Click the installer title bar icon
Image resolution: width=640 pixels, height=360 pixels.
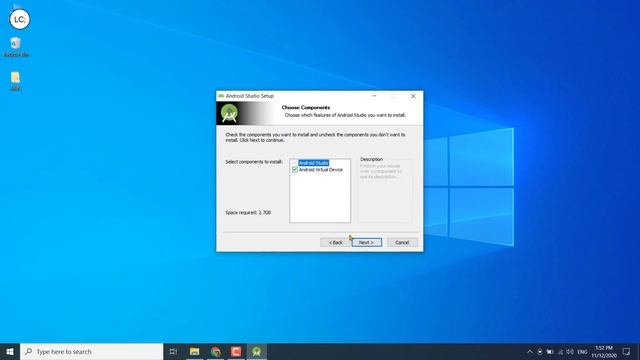(x=221, y=96)
